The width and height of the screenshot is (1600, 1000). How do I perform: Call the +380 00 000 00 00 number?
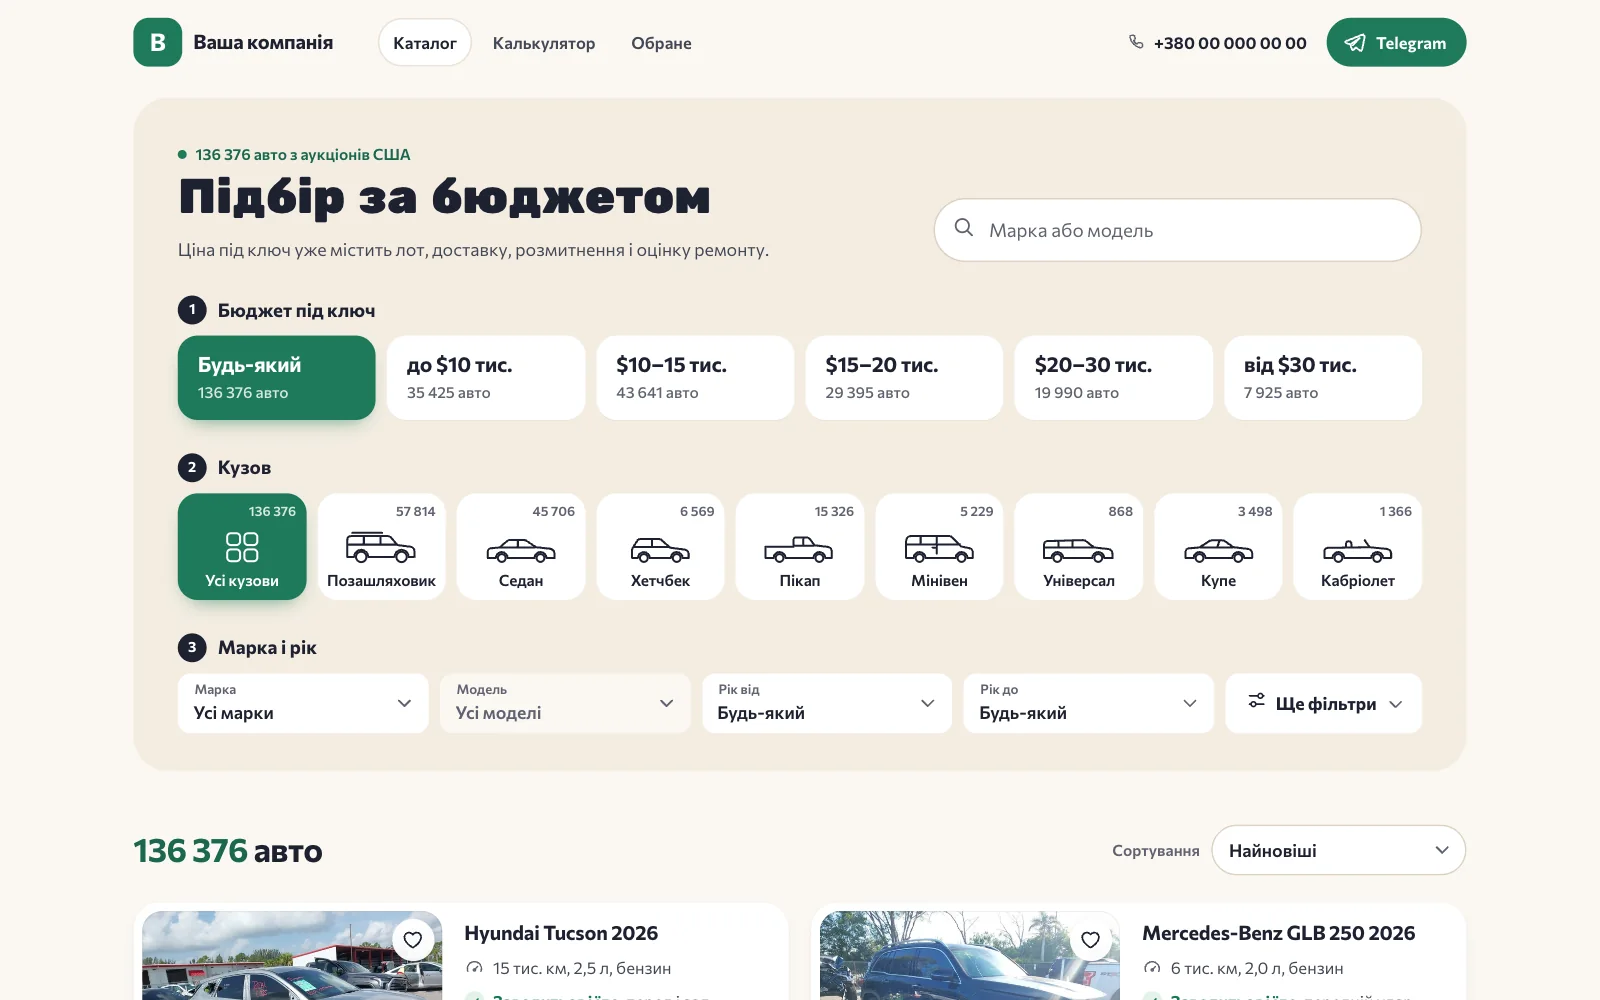point(1230,43)
